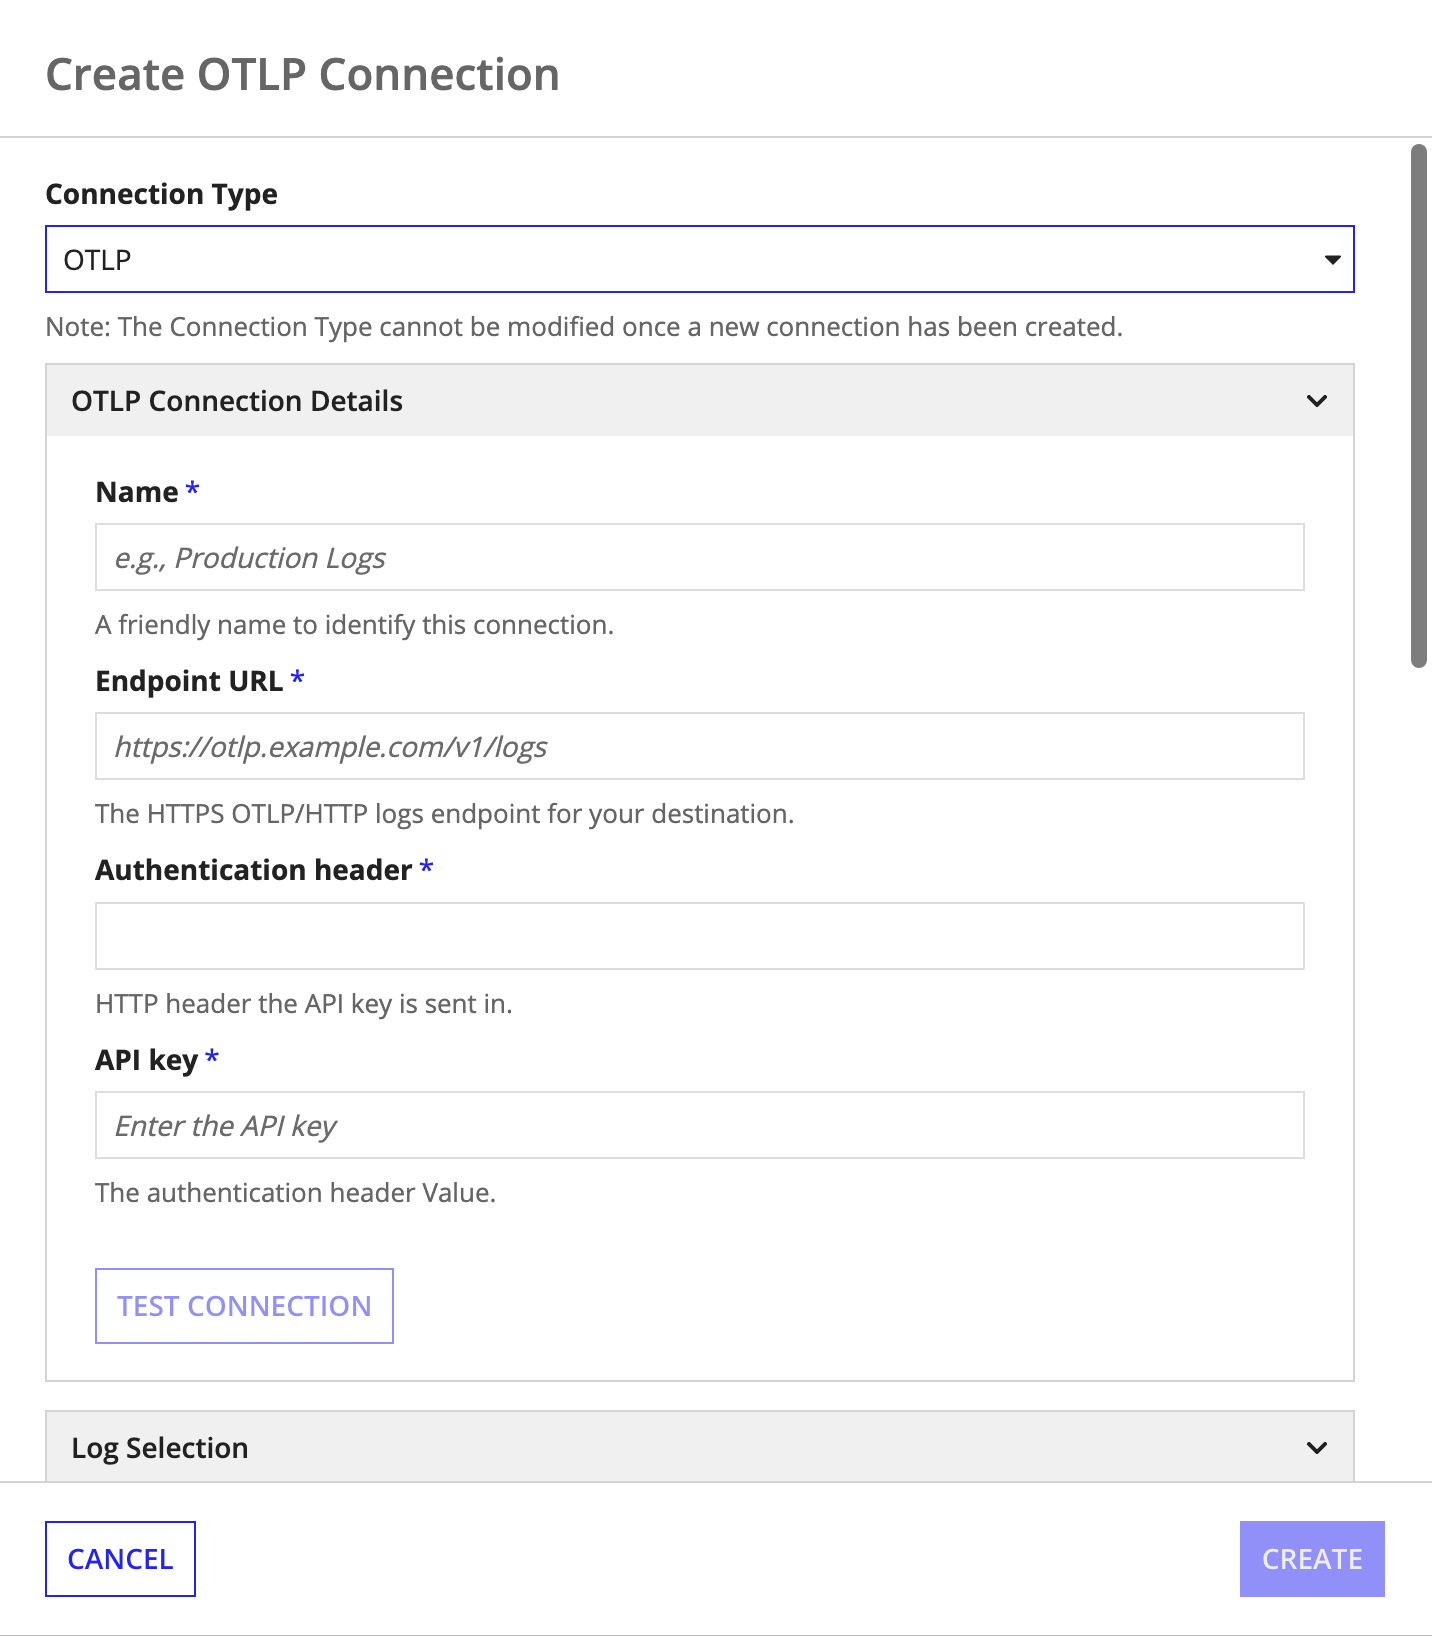Expand the Log Selection section
The image size is (1432, 1636).
(x=699, y=1447)
